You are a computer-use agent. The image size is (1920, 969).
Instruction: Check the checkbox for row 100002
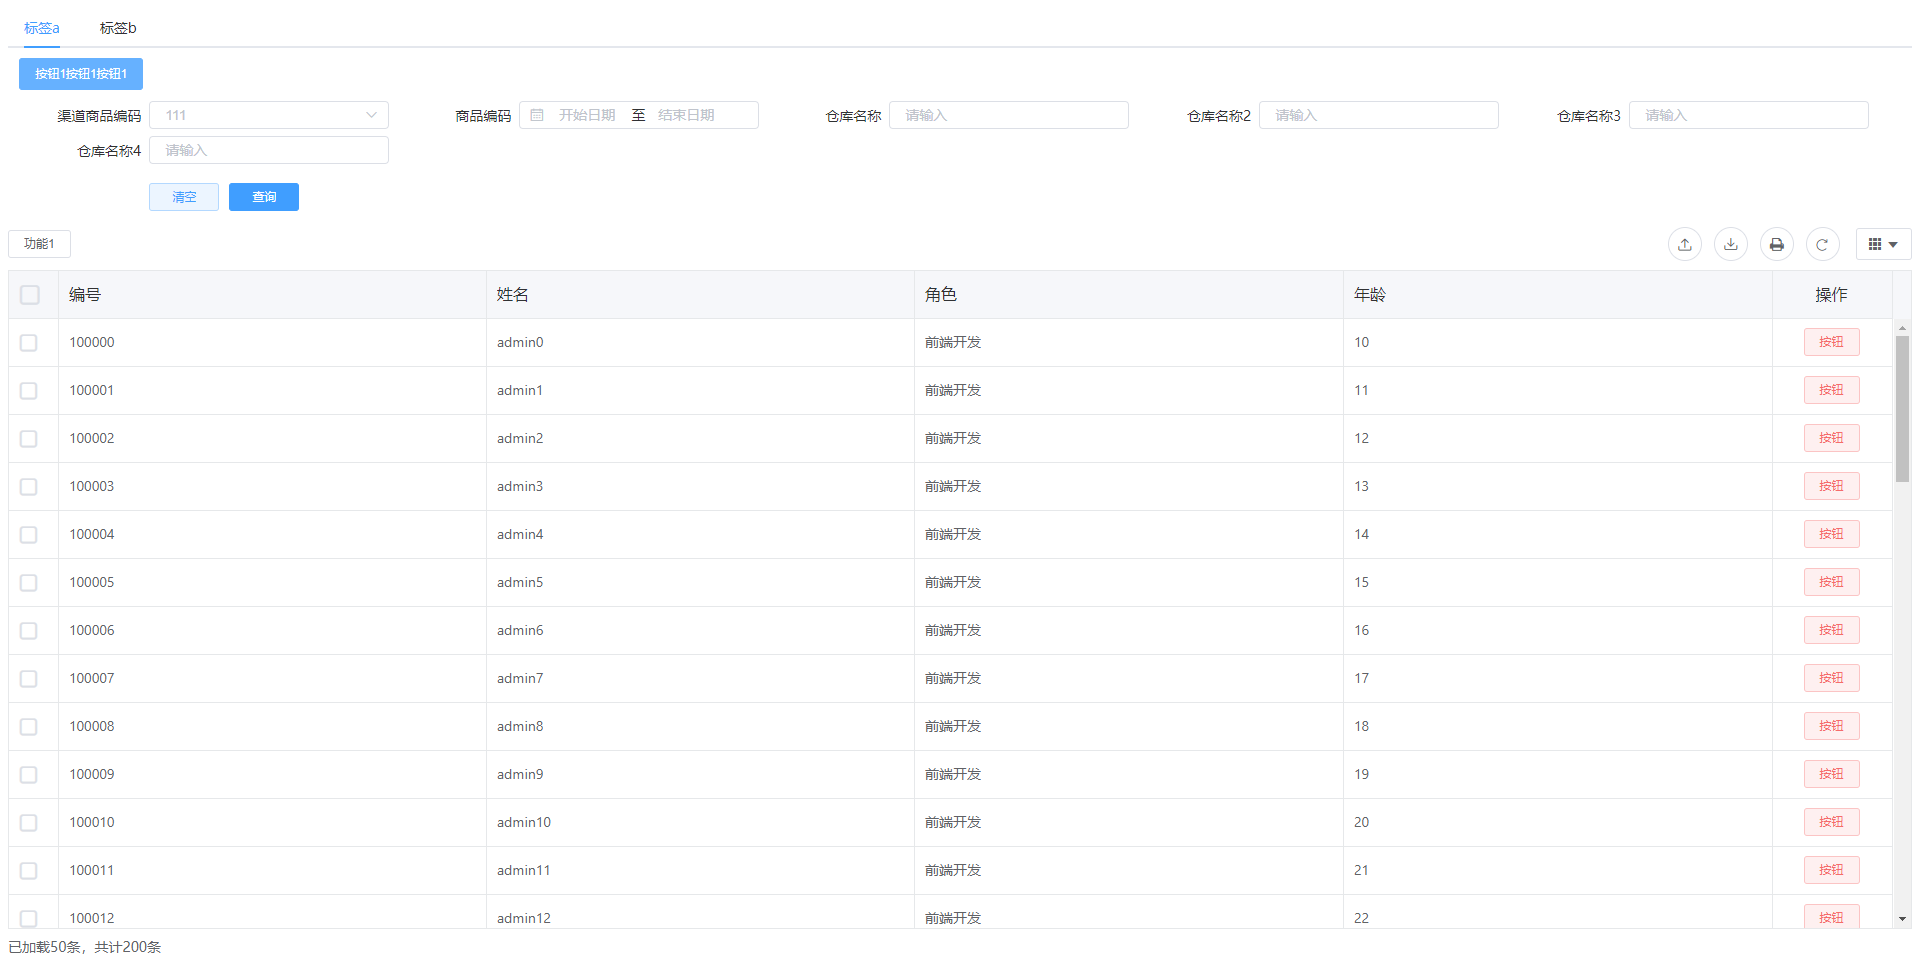tap(29, 439)
